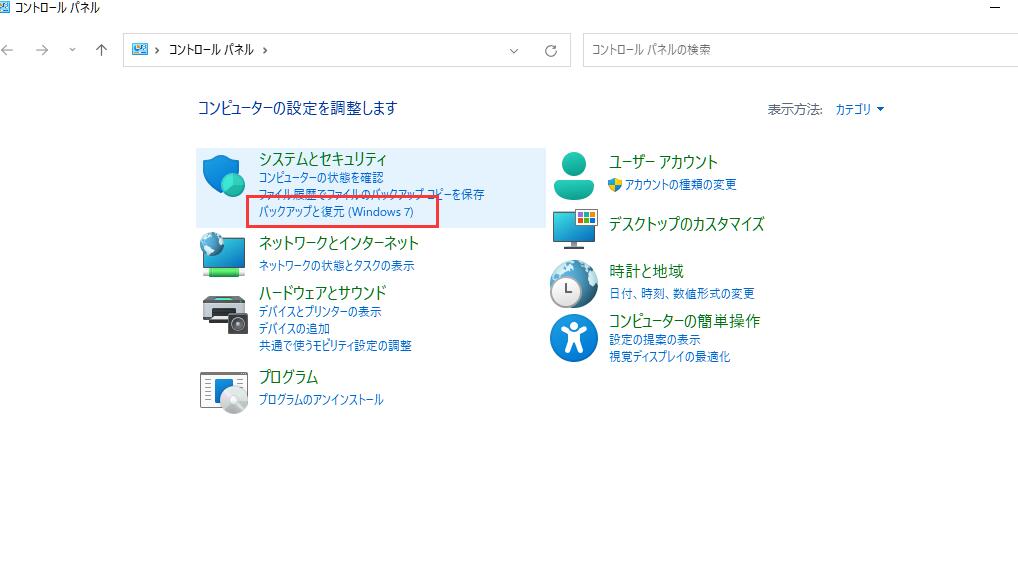Open デバイスとプリンターの表示 link
The height and width of the screenshot is (566, 1018).
[x=320, y=312]
